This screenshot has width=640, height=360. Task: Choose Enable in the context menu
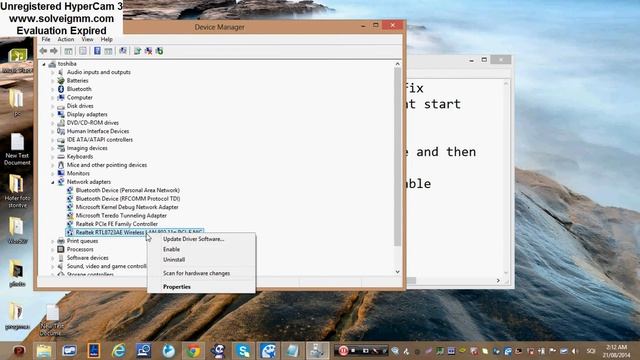tap(201, 249)
